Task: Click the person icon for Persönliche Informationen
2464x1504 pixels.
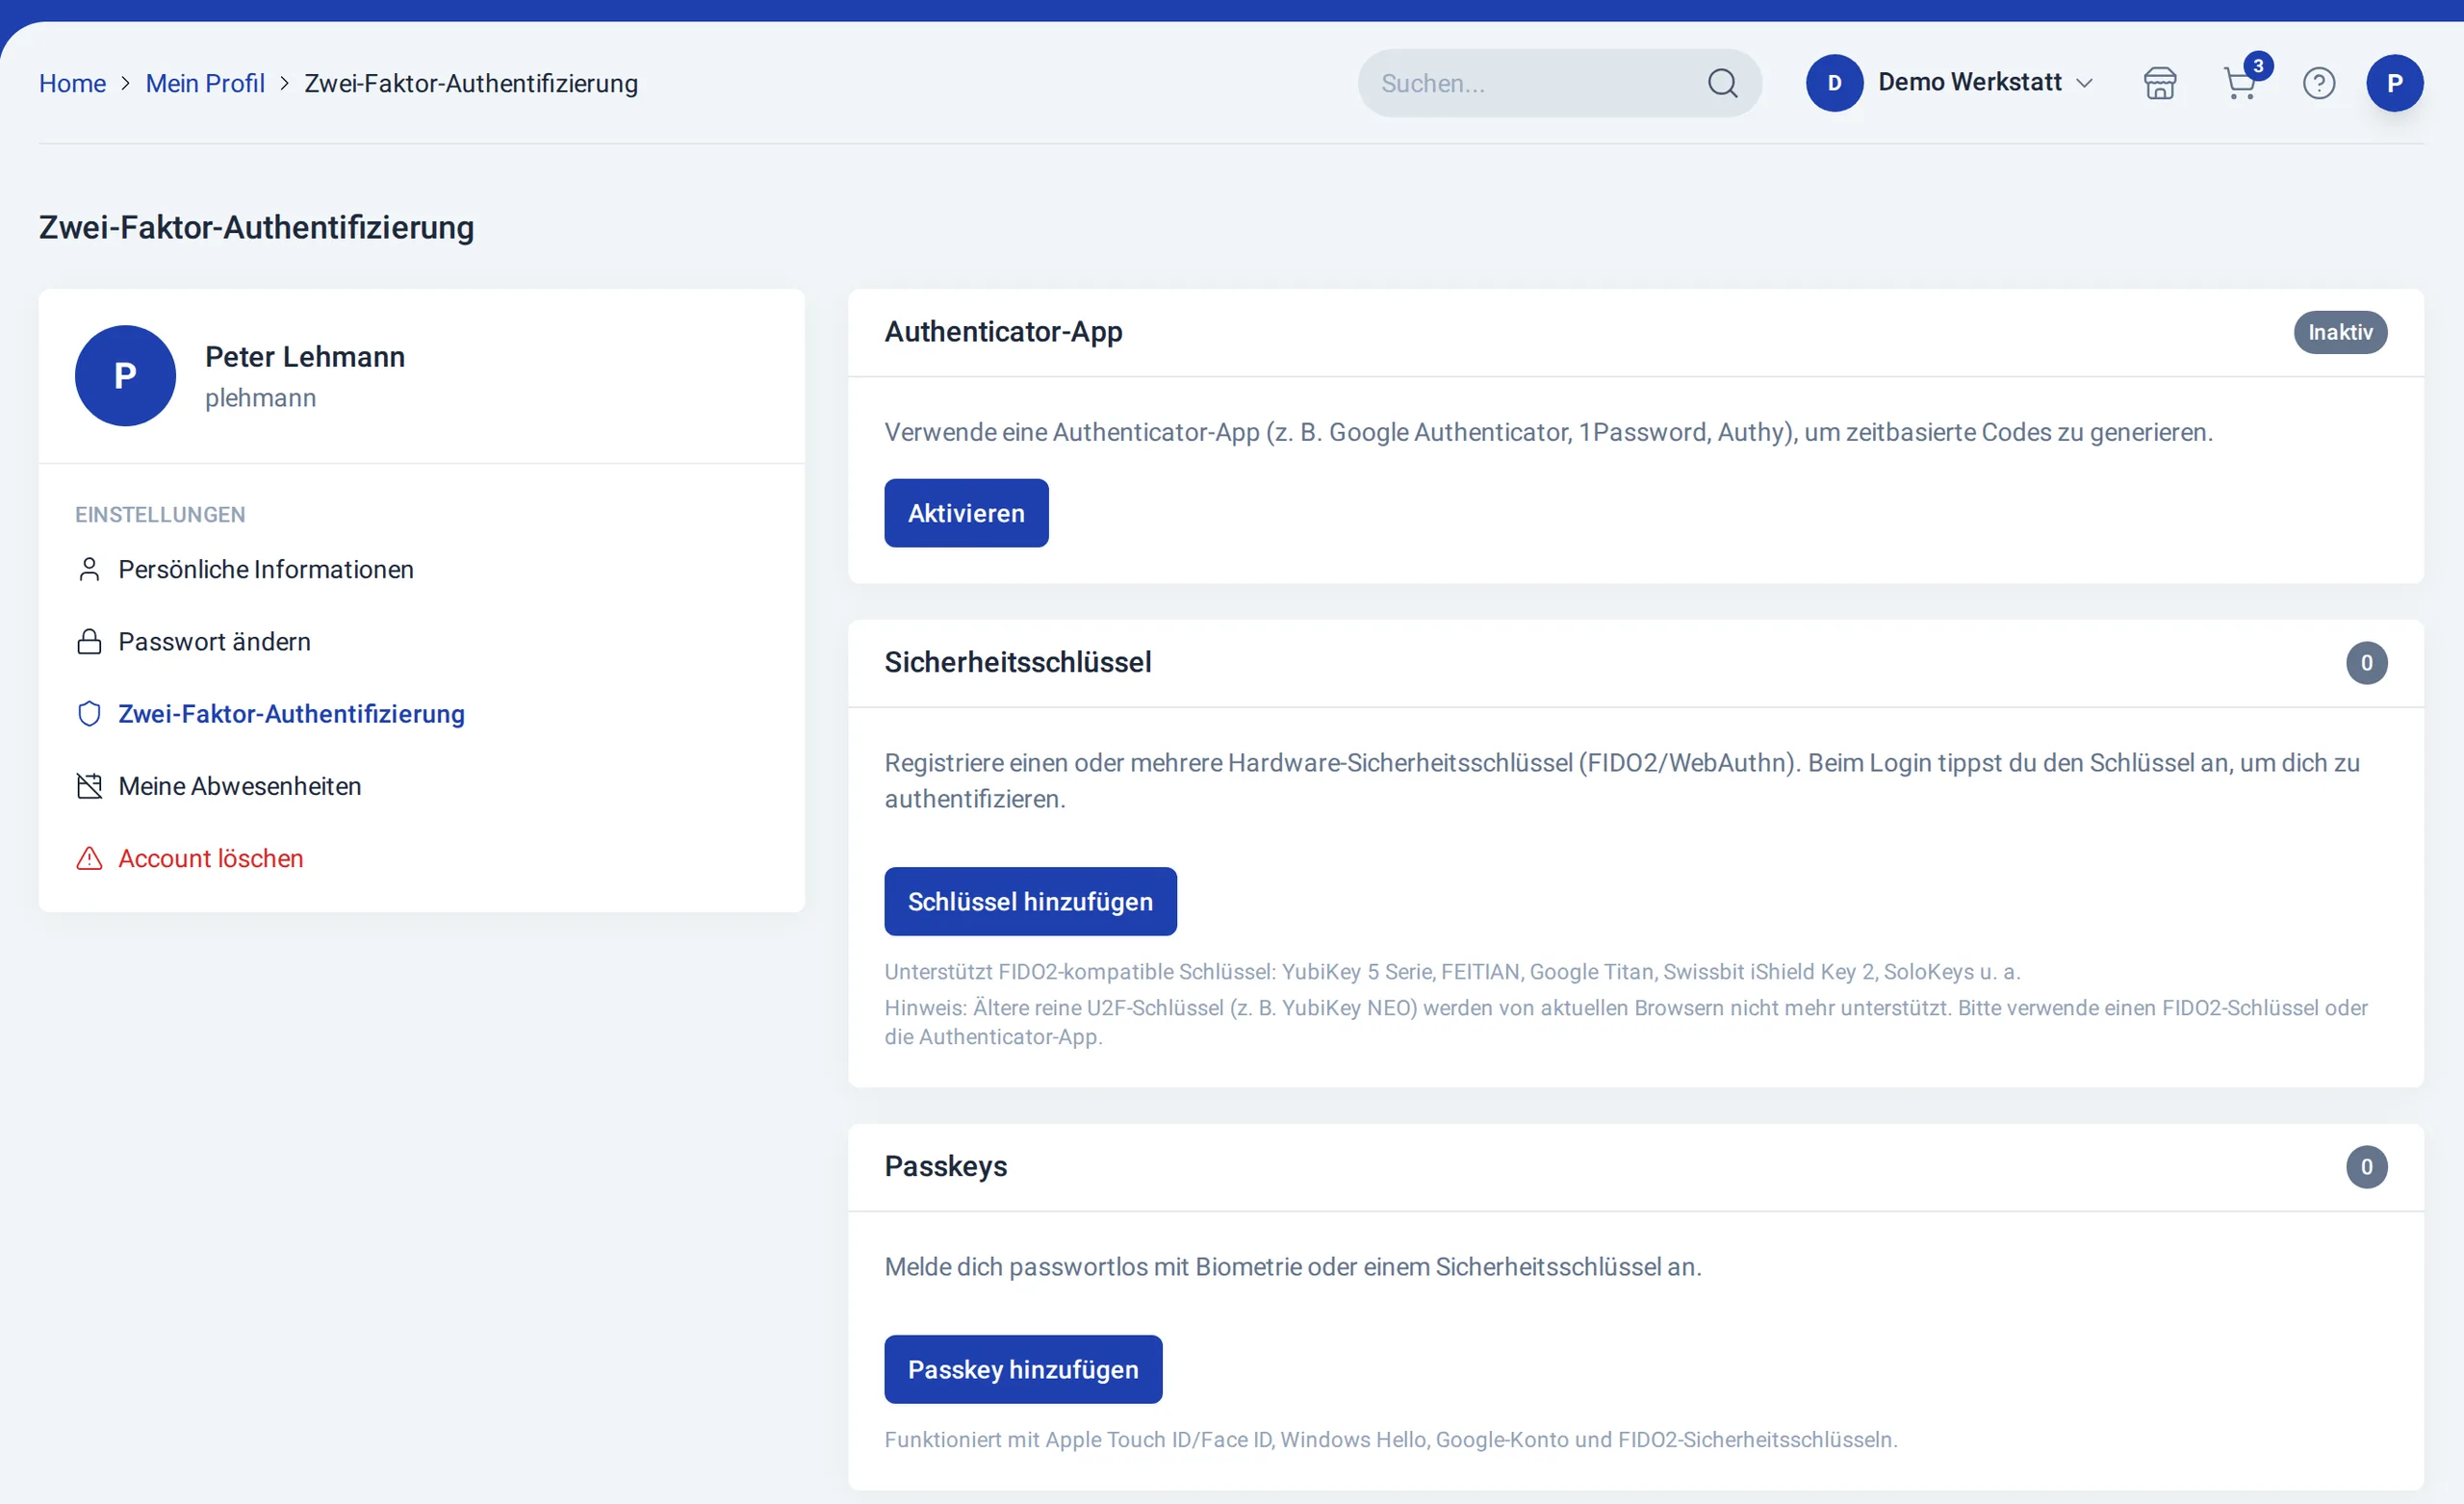Action: [x=89, y=569]
